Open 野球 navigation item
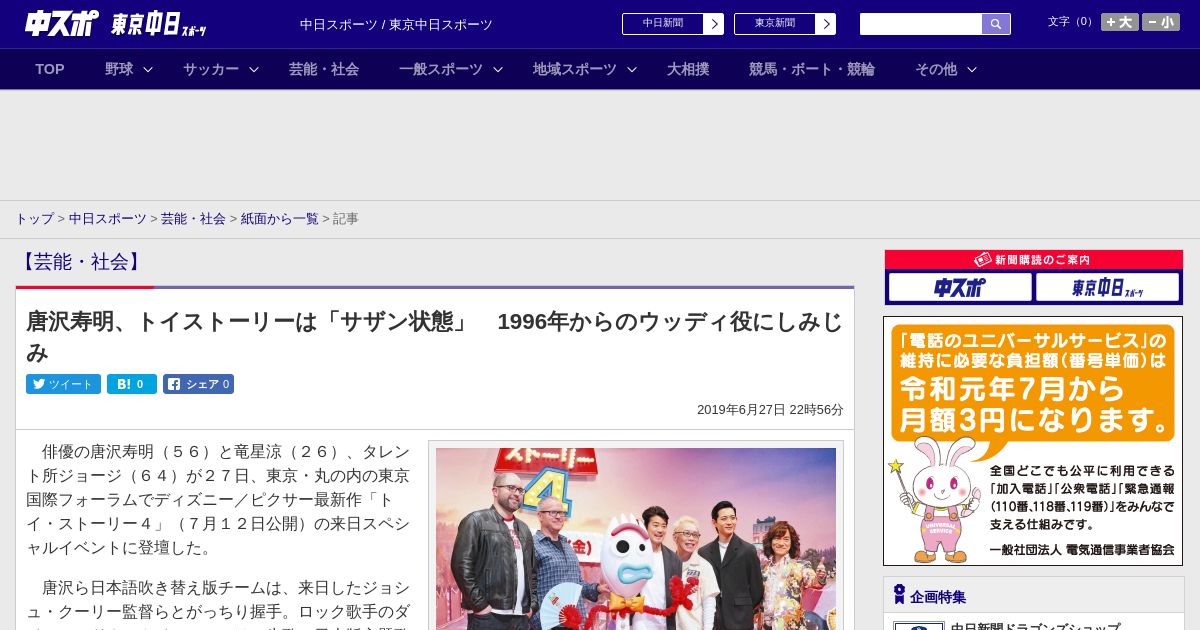Image resolution: width=1200 pixels, height=630 pixels. click(x=119, y=69)
